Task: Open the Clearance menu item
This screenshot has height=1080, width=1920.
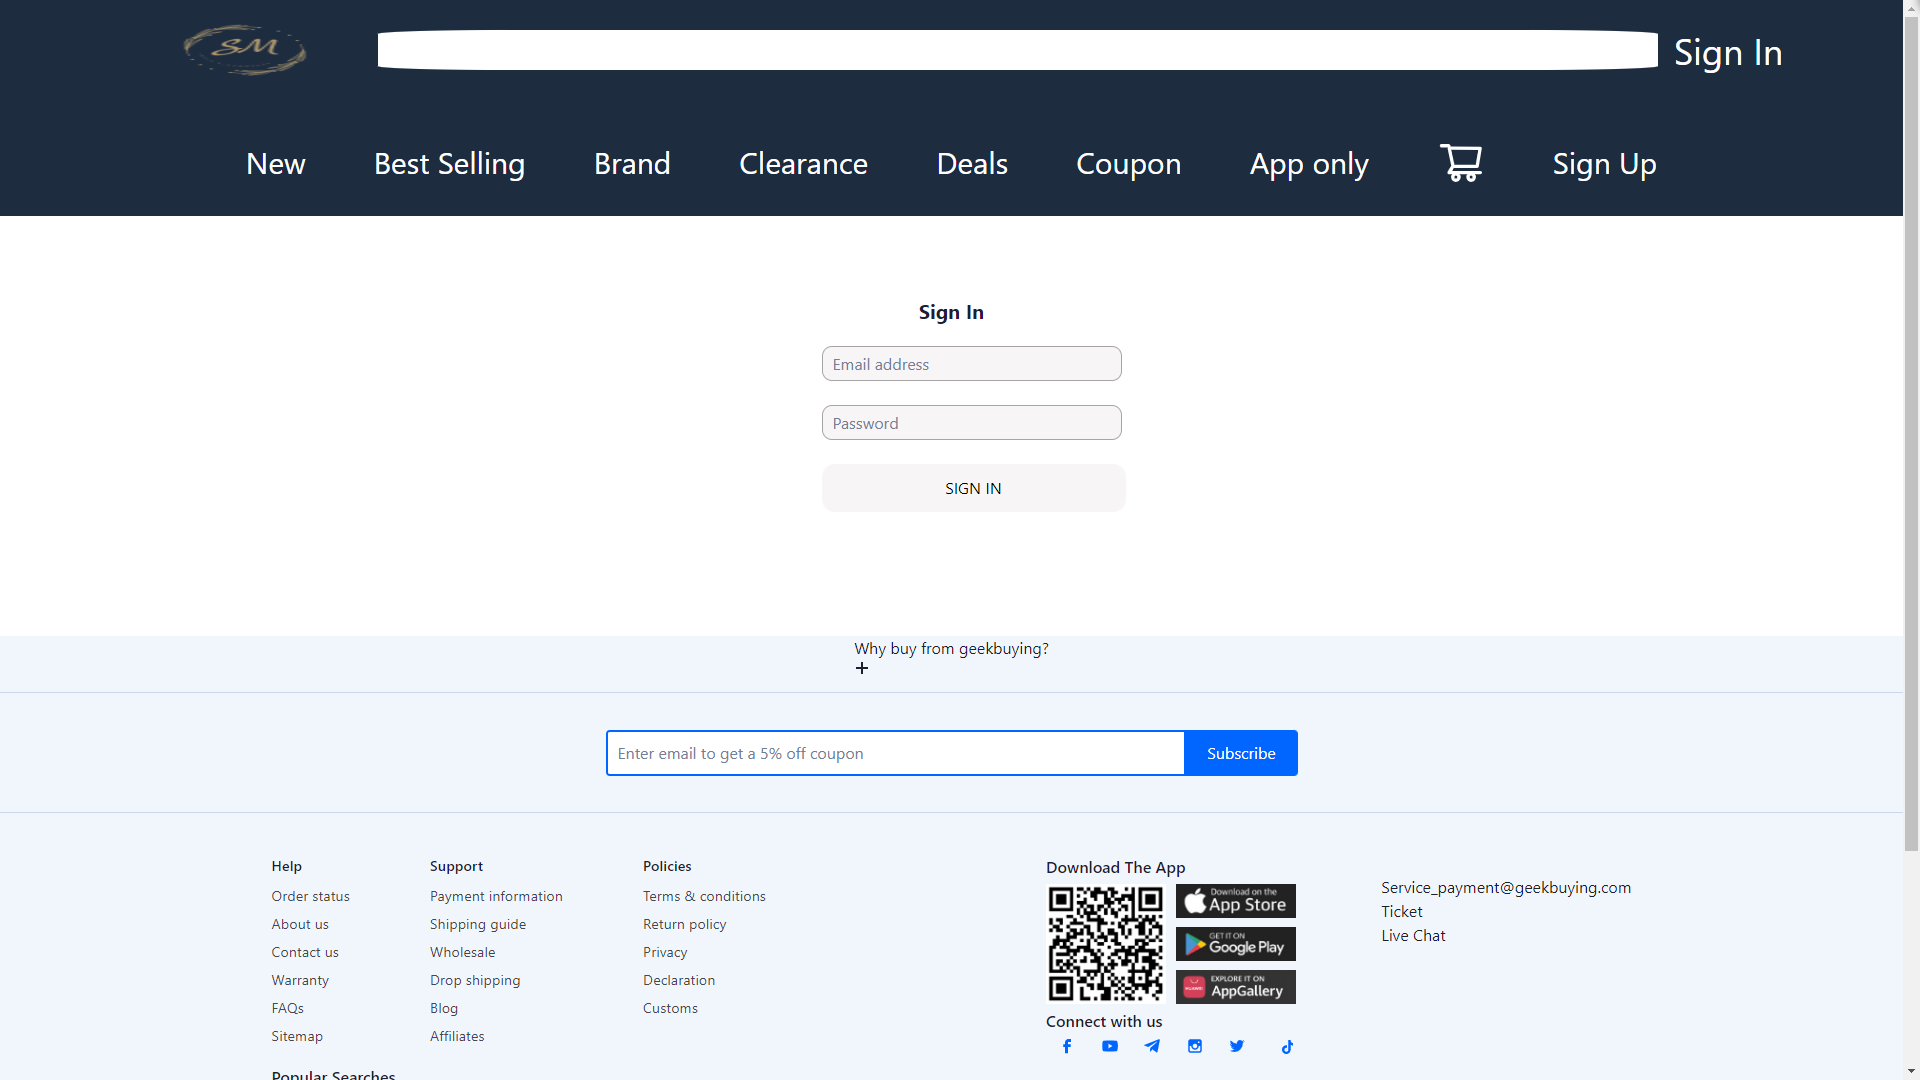Action: pyautogui.click(x=803, y=163)
